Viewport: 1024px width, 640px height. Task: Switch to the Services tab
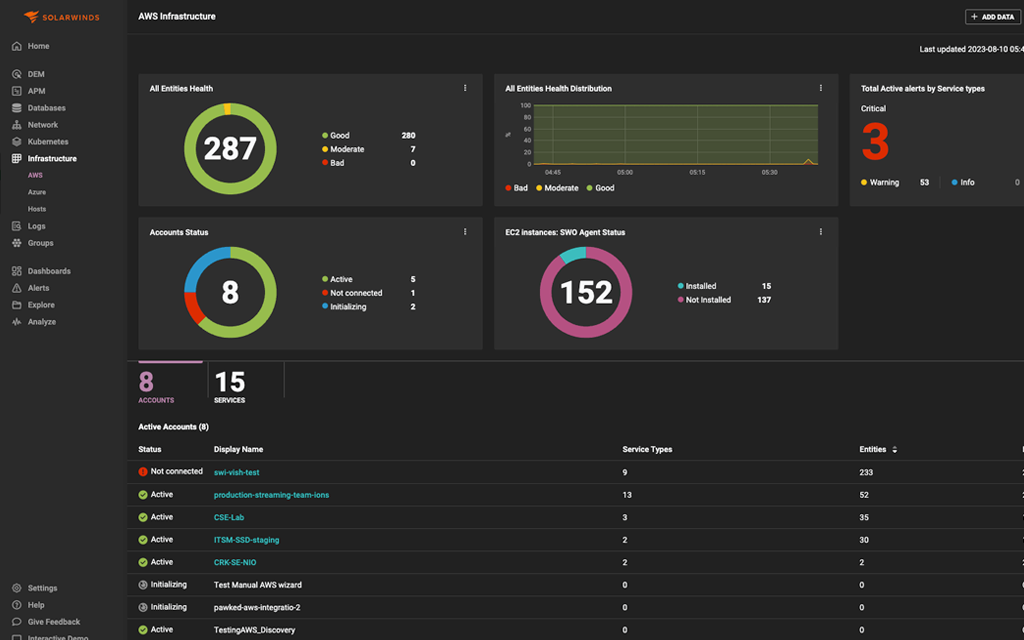coord(228,380)
